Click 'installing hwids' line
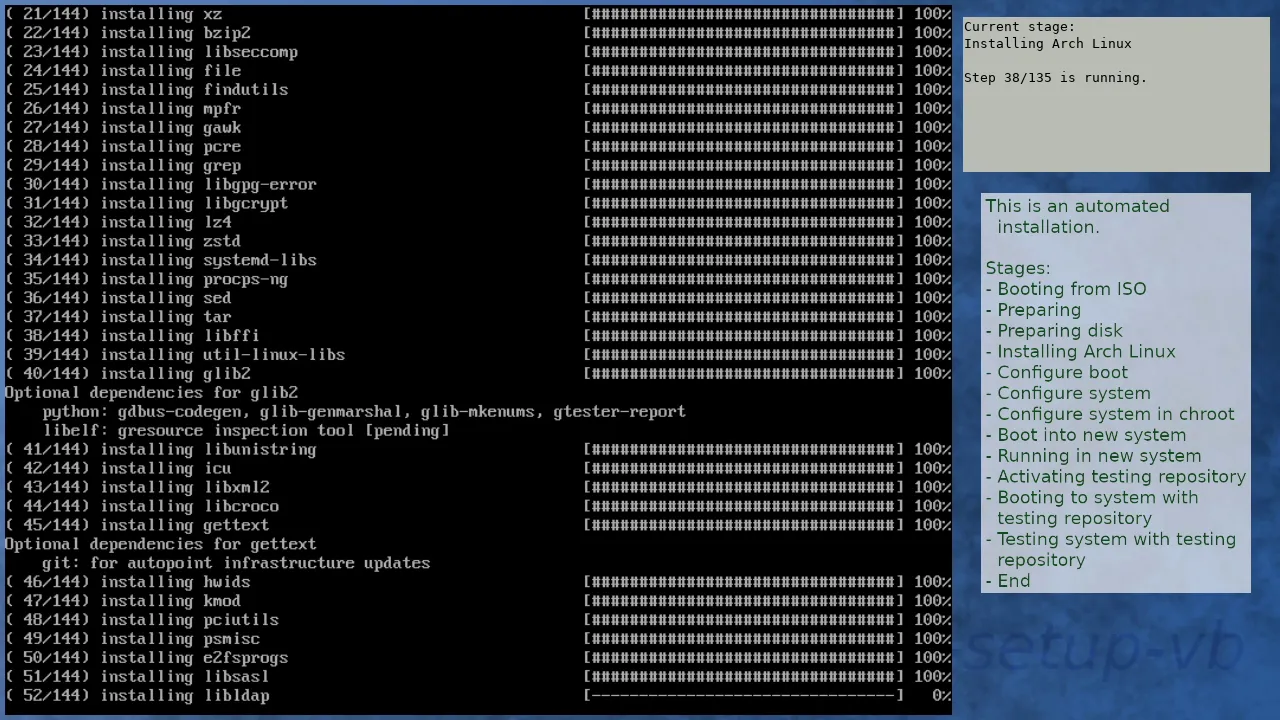 click(x=478, y=583)
